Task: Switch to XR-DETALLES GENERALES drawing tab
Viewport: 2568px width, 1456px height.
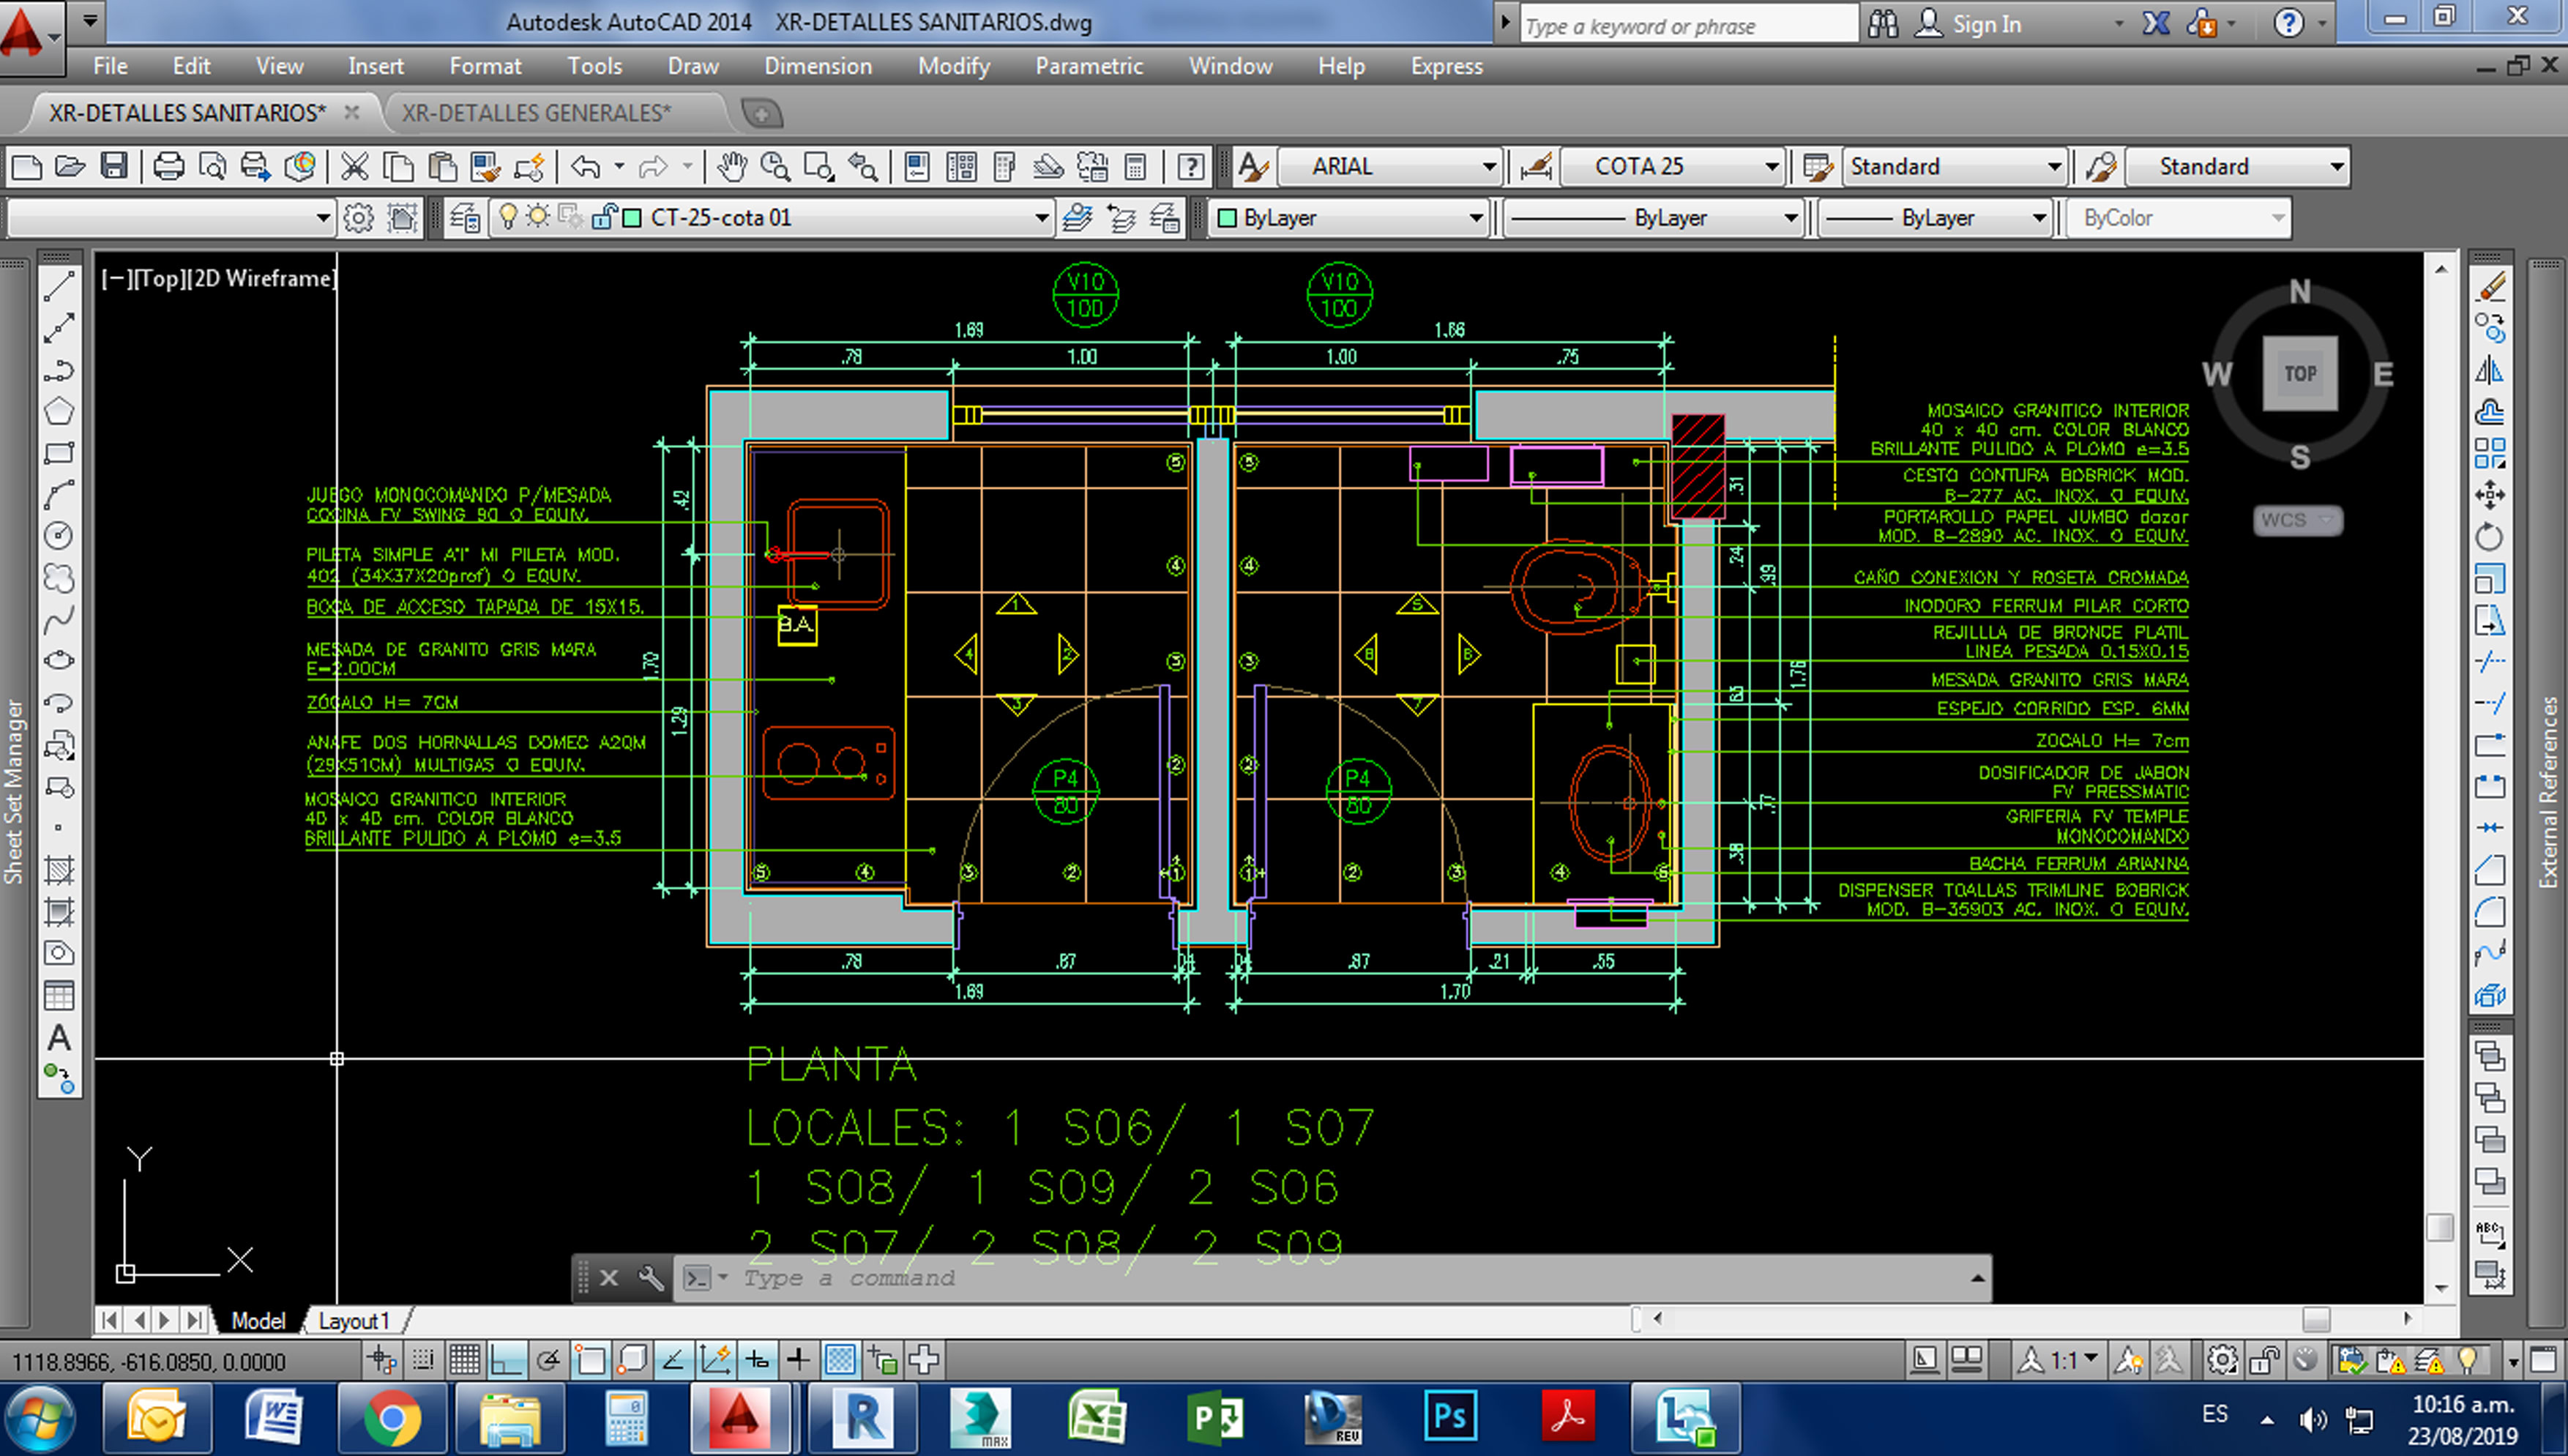Action: click(x=536, y=113)
